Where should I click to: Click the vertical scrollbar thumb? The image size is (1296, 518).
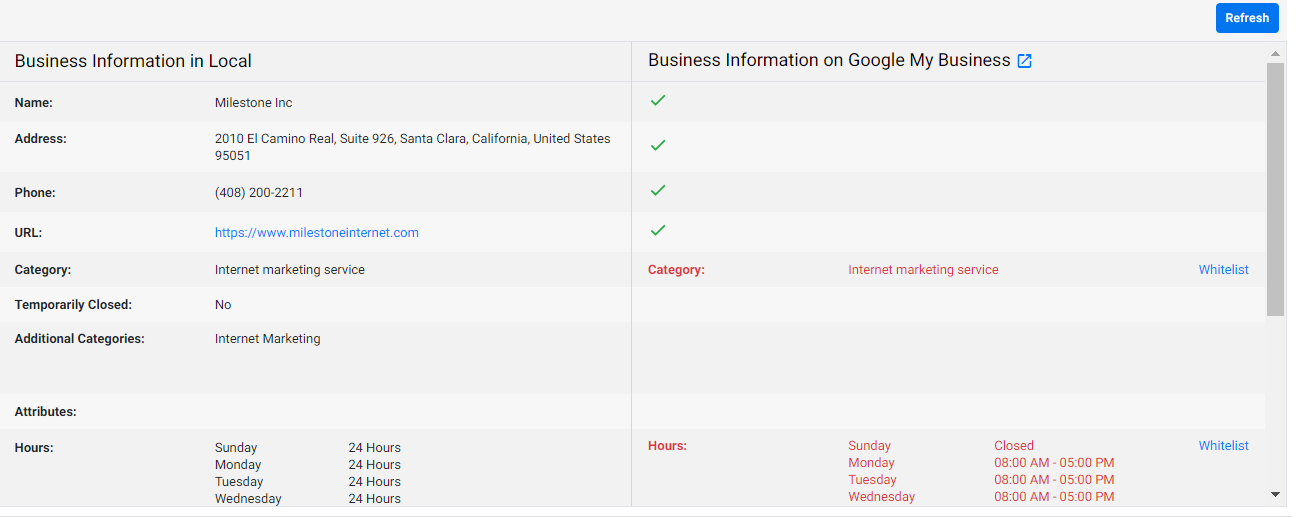coord(1275,189)
